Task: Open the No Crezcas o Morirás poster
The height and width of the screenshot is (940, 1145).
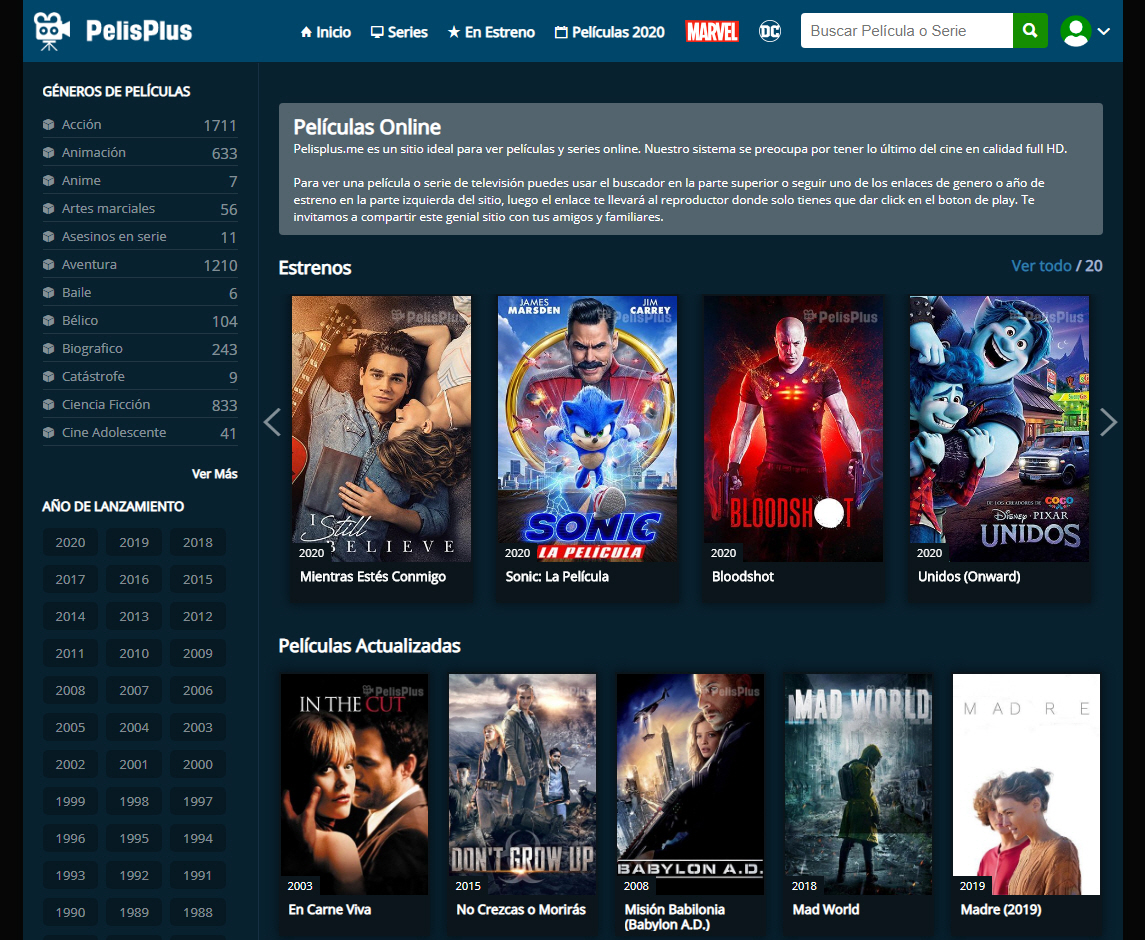Action: click(x=522, y=784)
